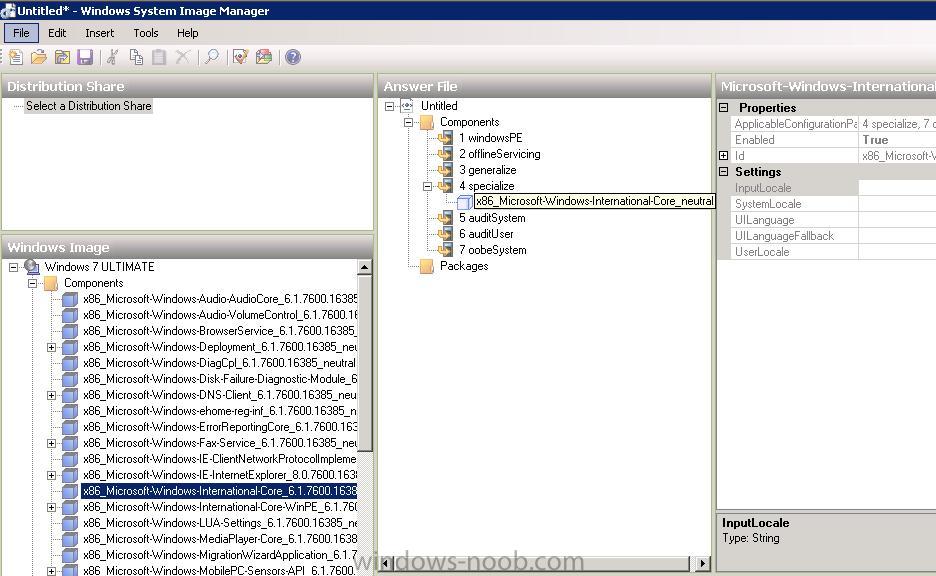Image resolution: width=936 pixels, height=576 pixels.
Task: Click the Enabled property value True
Action: (x=897, y=140)
